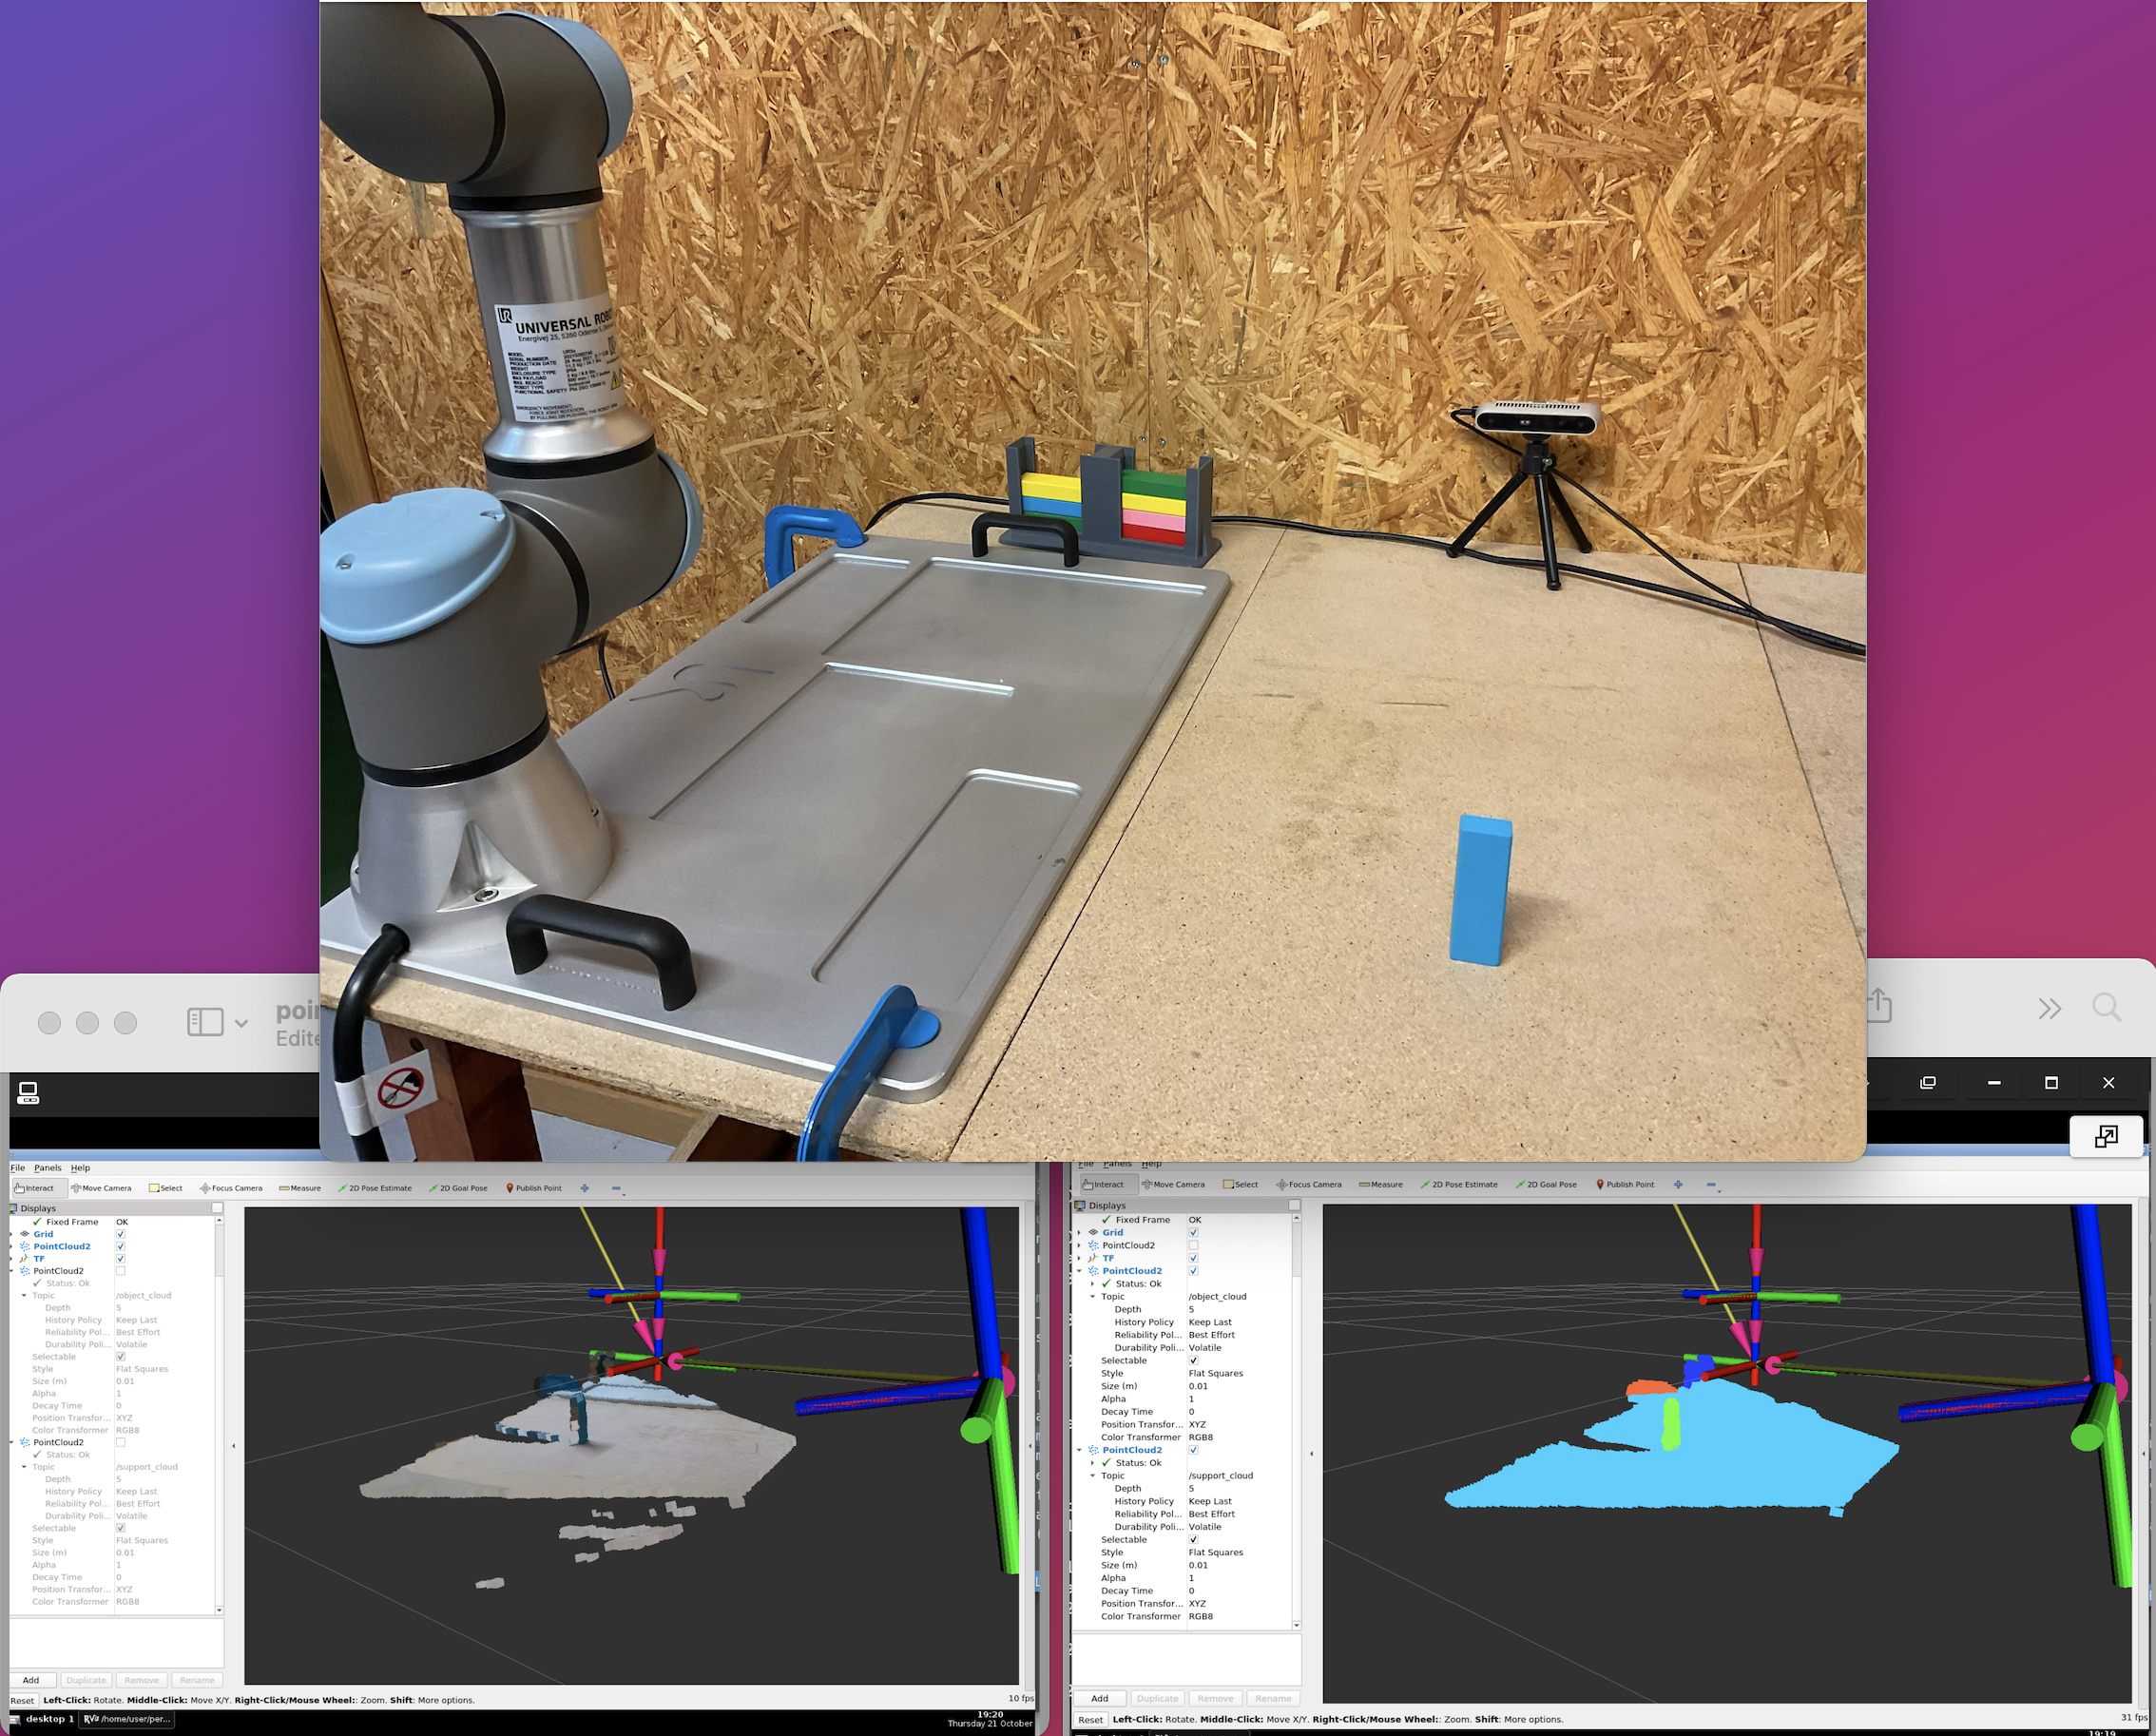Choose 2D Pose Estimate in right RViz window
Screen dimensions: 2156x1736
(1458, 1184)
